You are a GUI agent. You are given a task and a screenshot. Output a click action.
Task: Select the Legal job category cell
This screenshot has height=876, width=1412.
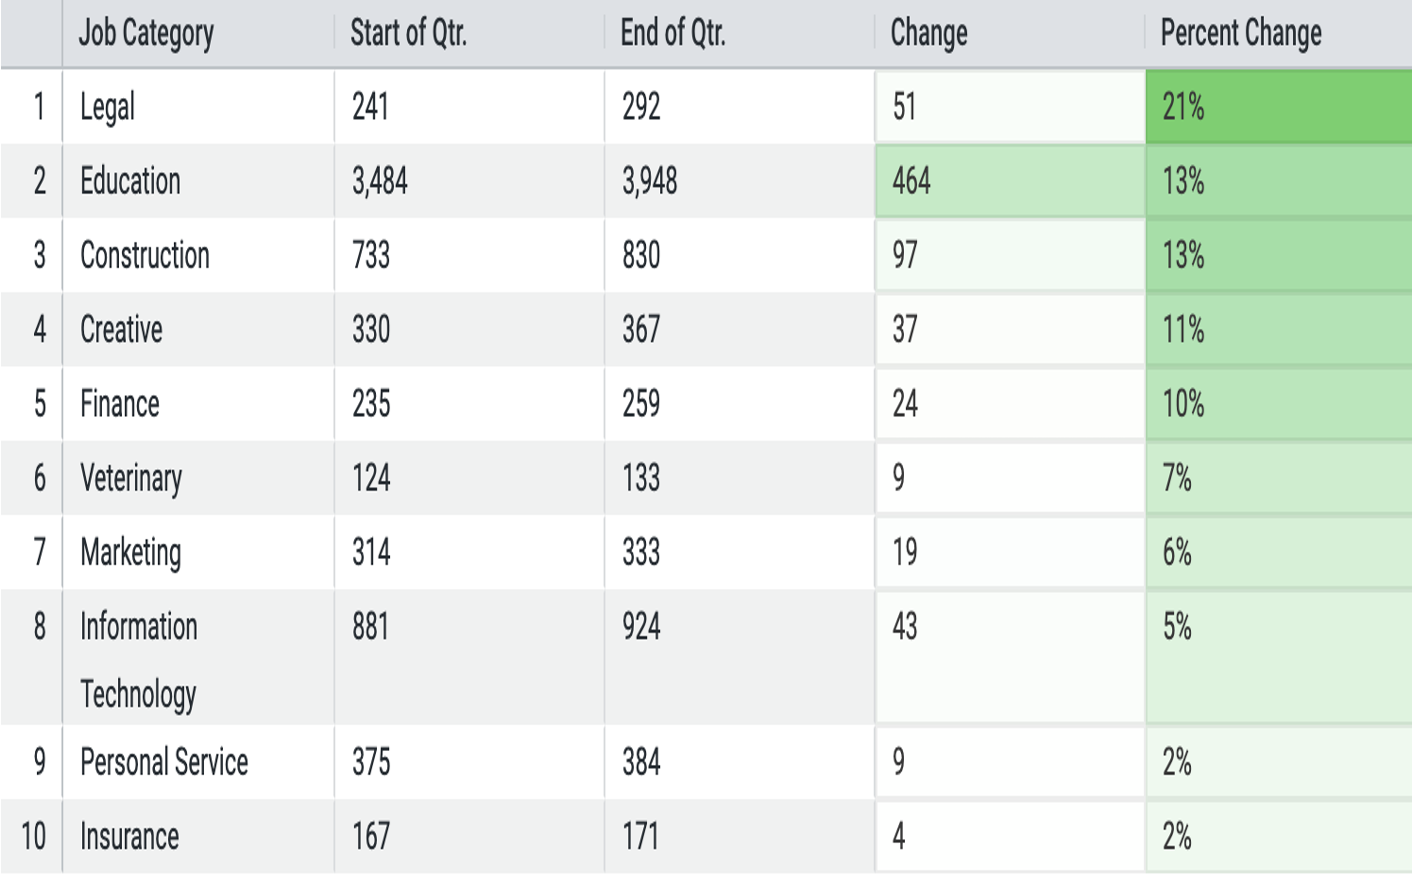tap(198, 106)
